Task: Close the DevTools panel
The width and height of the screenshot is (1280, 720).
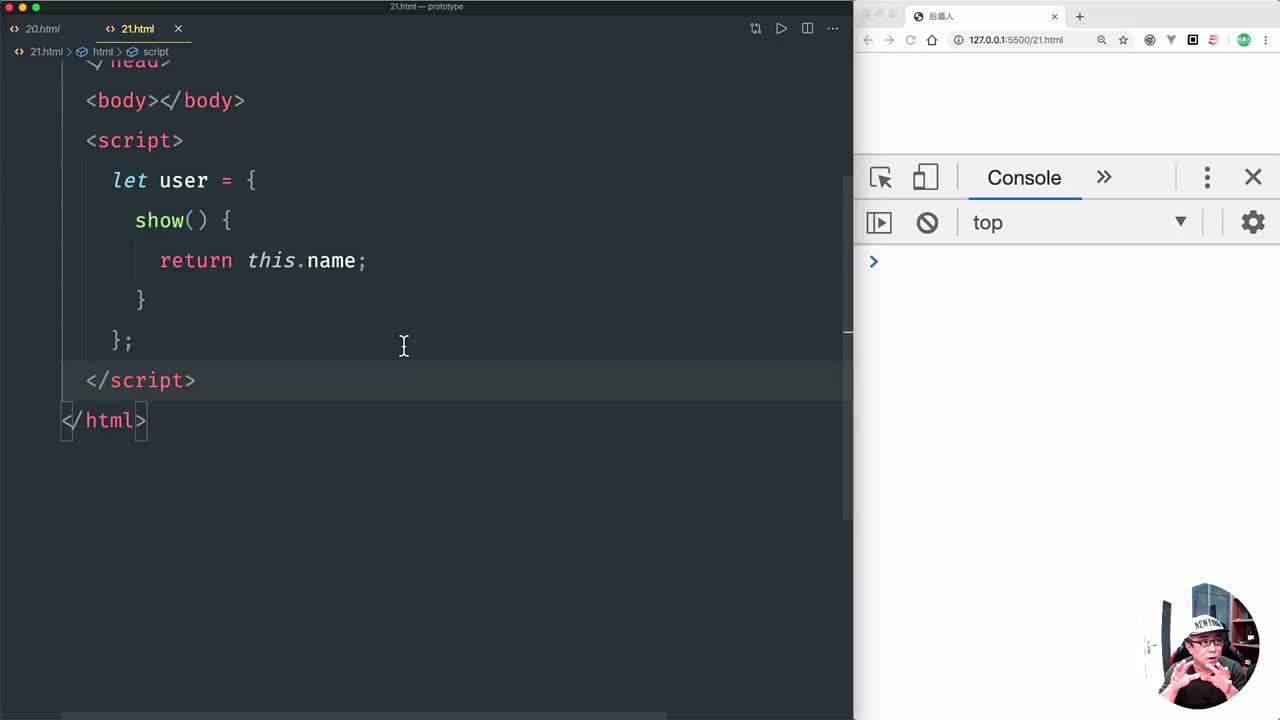Action: click(x=1253, y=177)
